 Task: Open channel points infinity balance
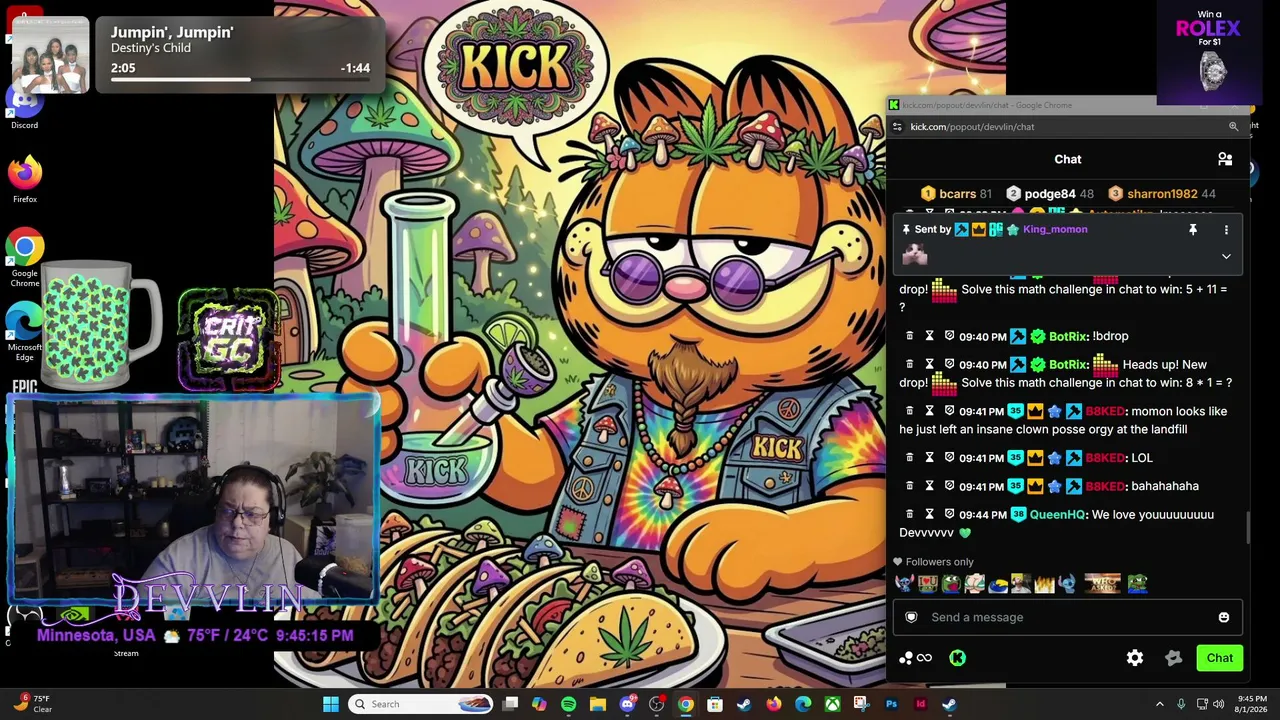pos(916,658)
